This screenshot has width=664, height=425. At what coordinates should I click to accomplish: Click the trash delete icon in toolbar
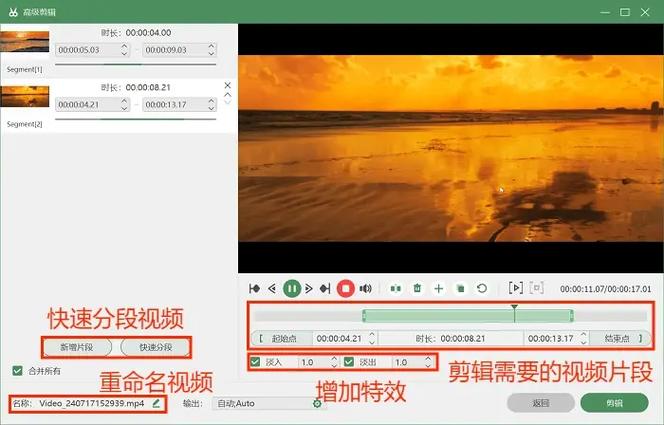click(x=418, y=288)
